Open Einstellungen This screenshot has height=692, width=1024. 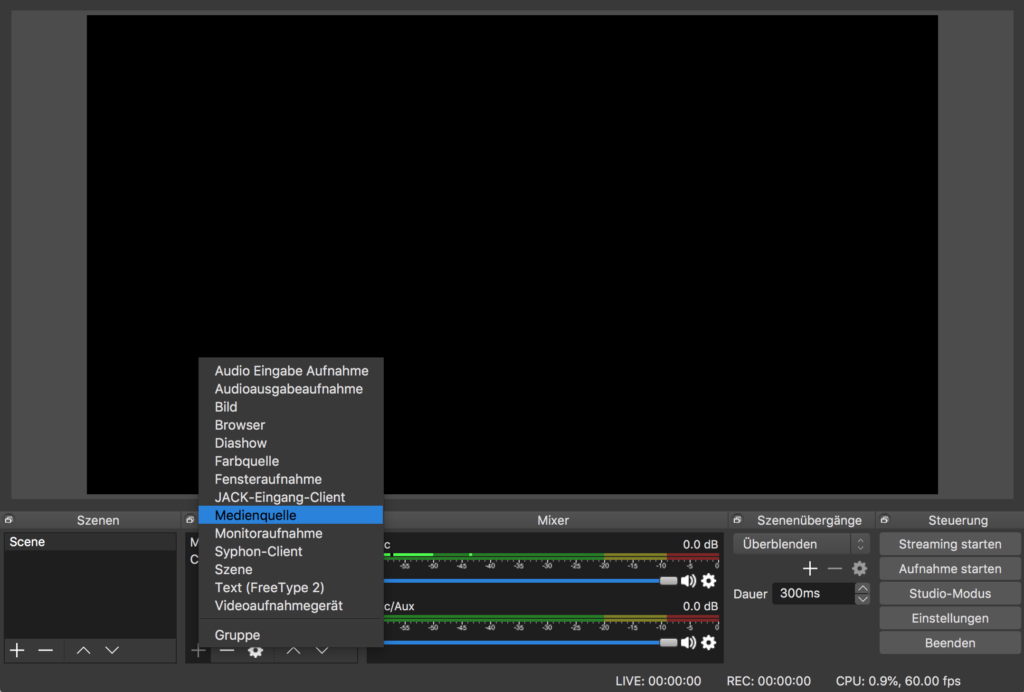(950, 618)
